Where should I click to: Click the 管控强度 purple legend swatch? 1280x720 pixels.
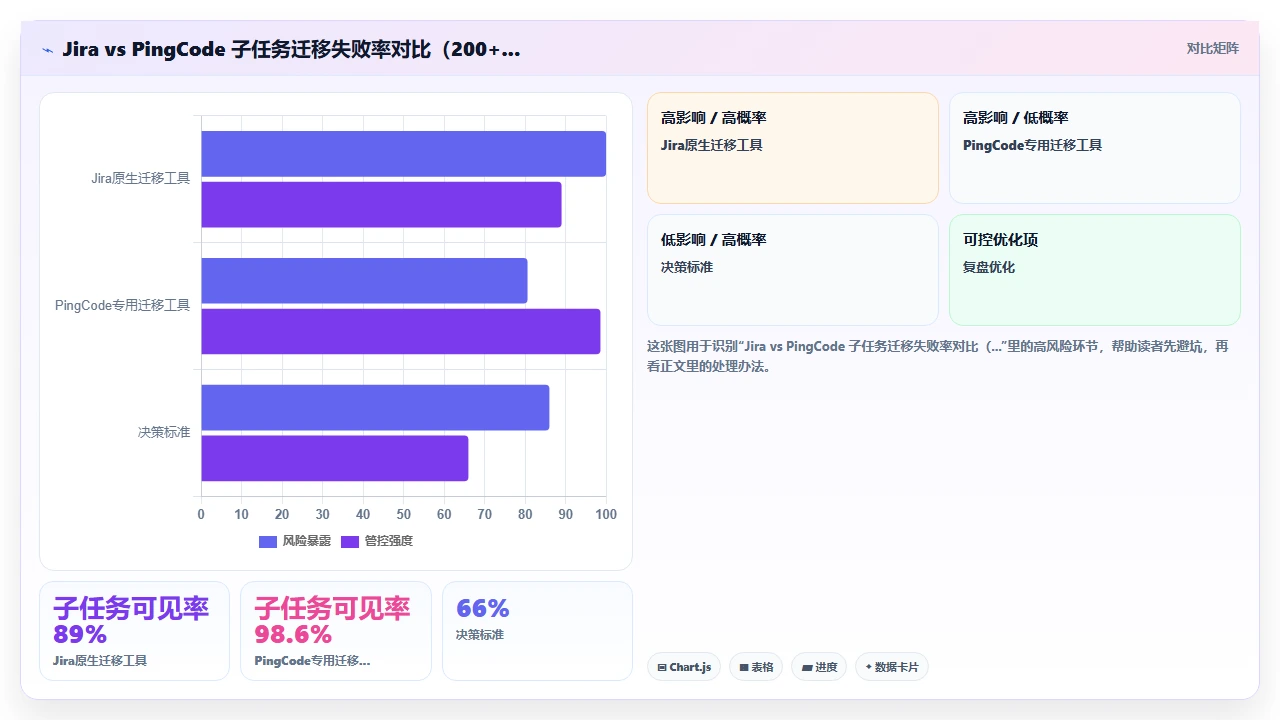point(350,541)
